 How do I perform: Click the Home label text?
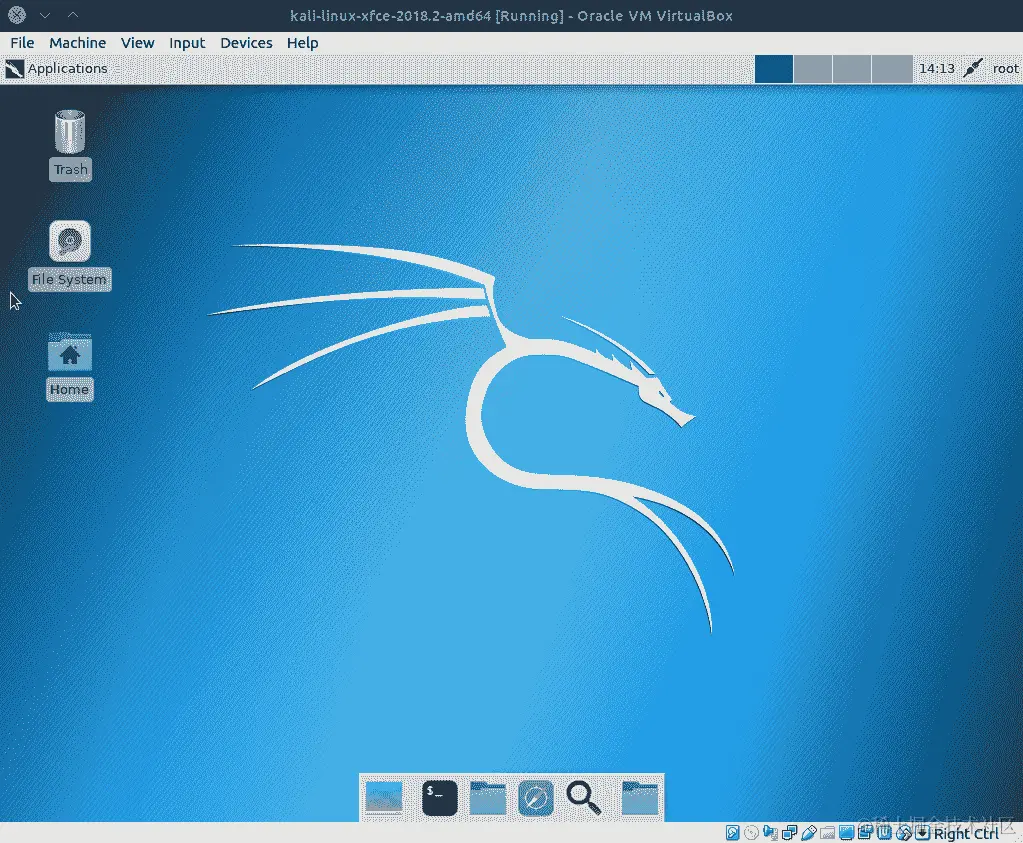coord(69,390)
